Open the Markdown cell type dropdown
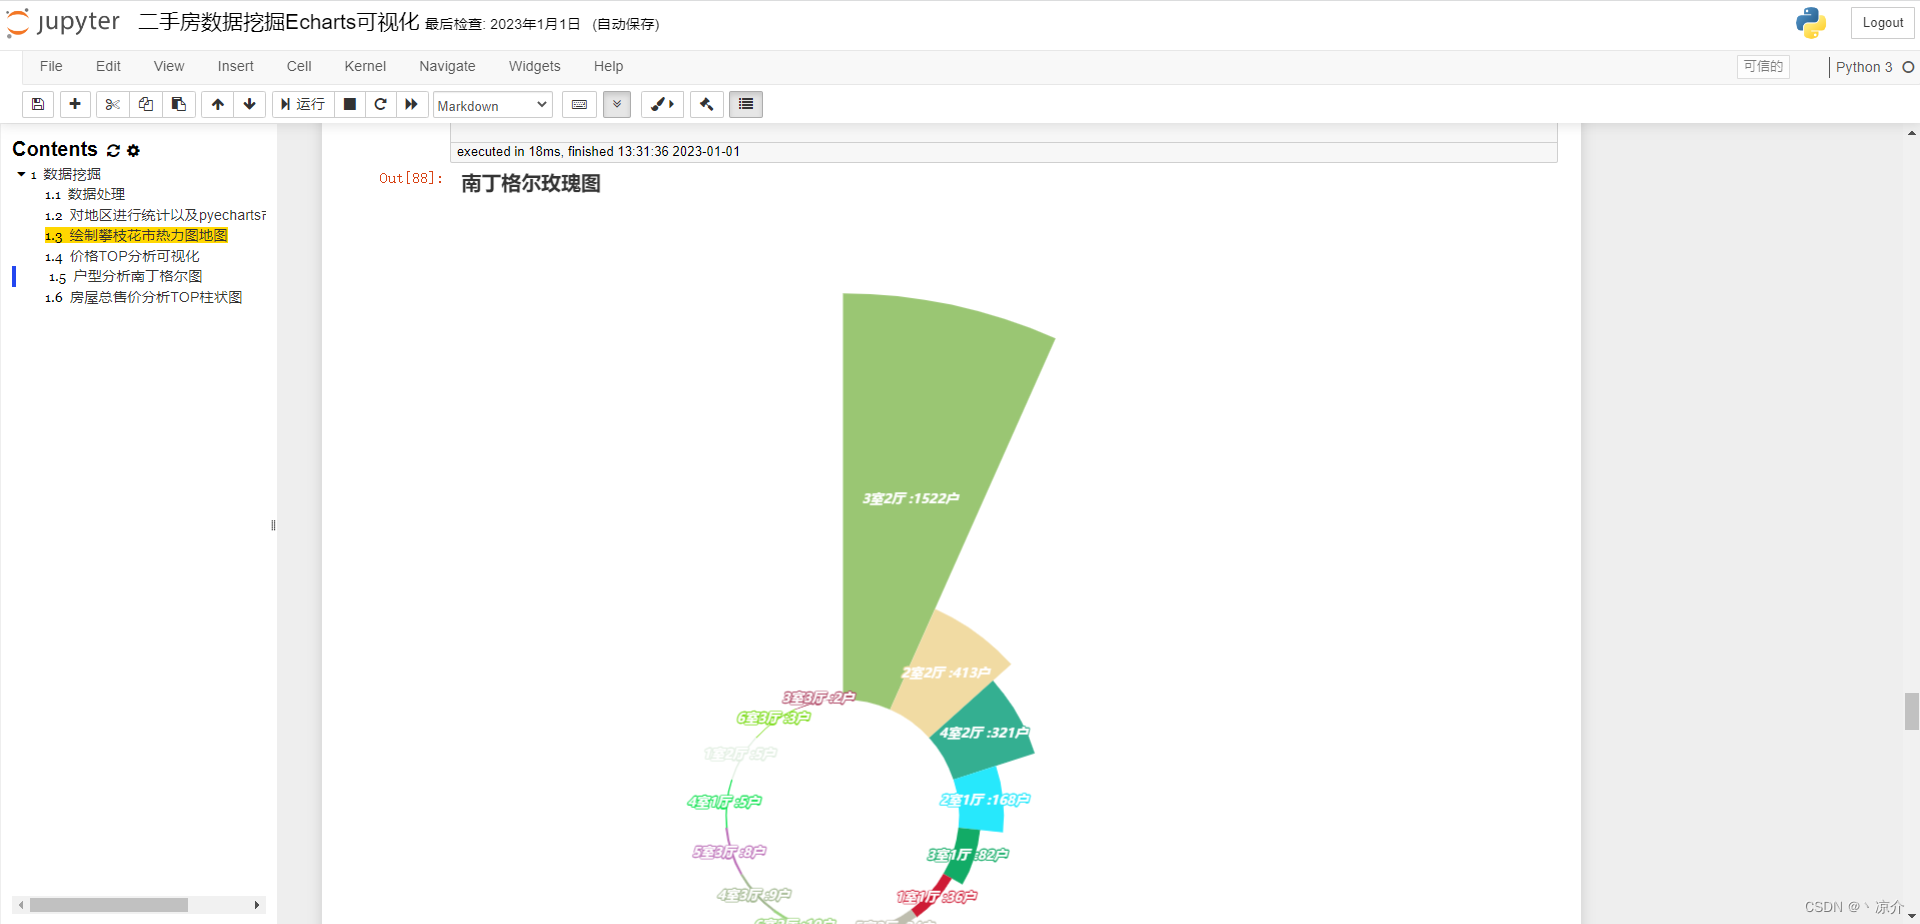 pos(493,105)
